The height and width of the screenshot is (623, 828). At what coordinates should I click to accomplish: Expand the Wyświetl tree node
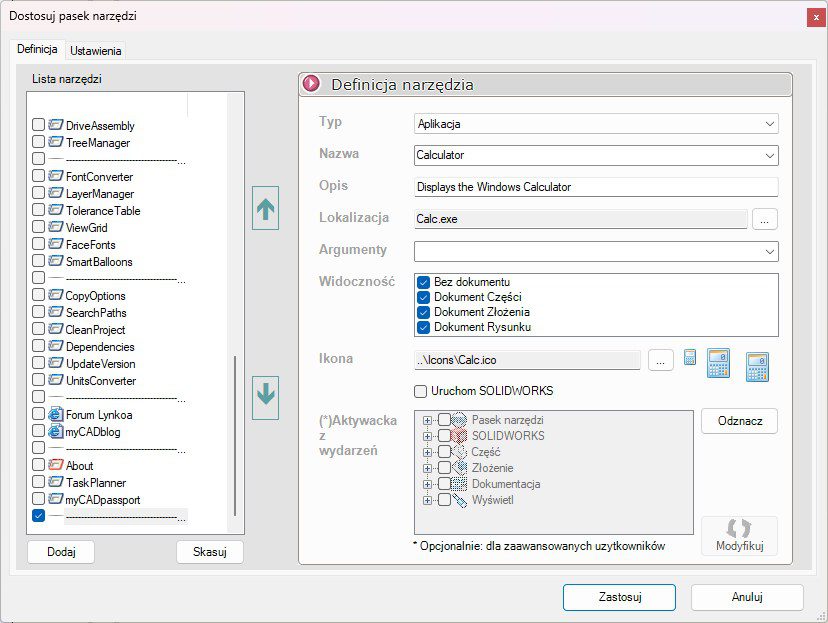coord(427,501)
